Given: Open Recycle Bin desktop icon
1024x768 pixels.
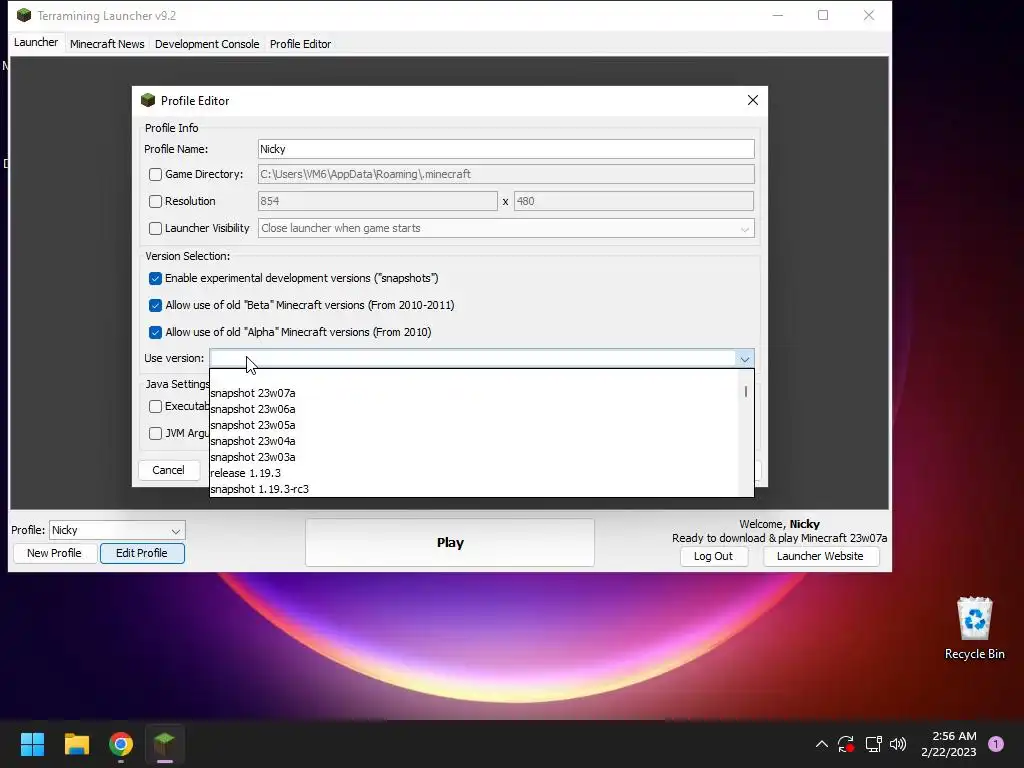Looking at the screenshot, I should (974, 628).
